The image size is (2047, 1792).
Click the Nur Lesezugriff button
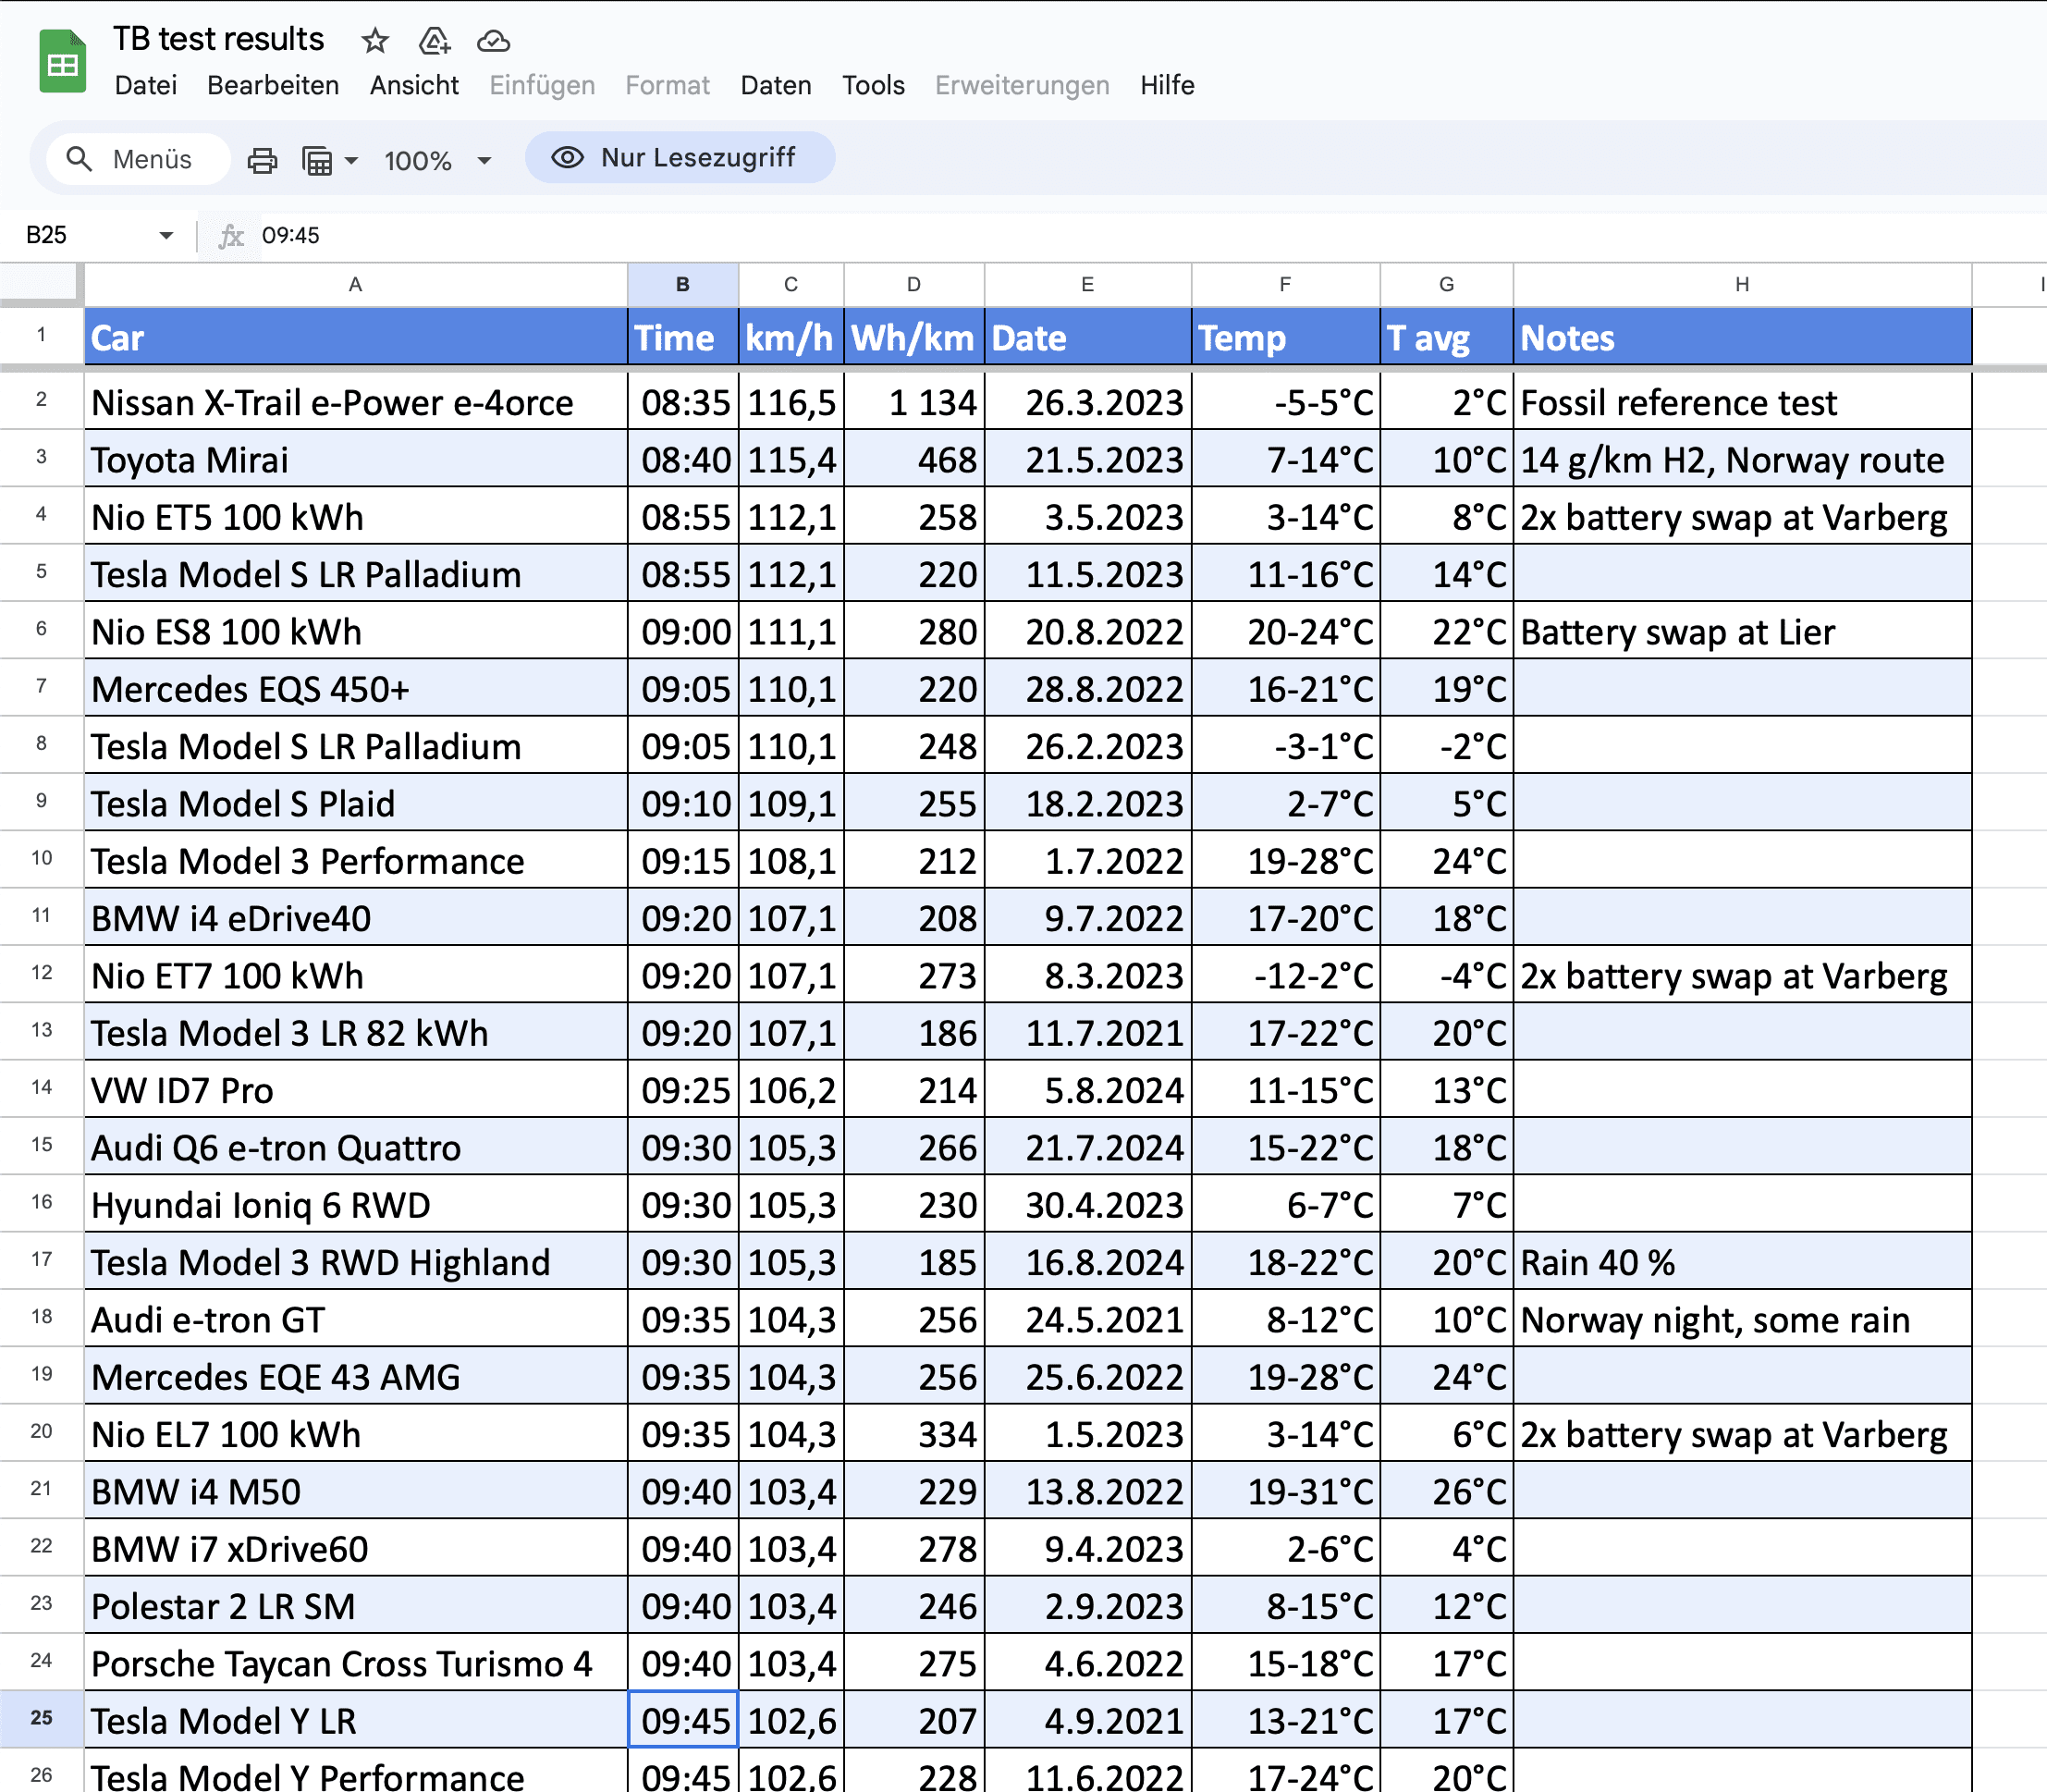coord(680,158)
